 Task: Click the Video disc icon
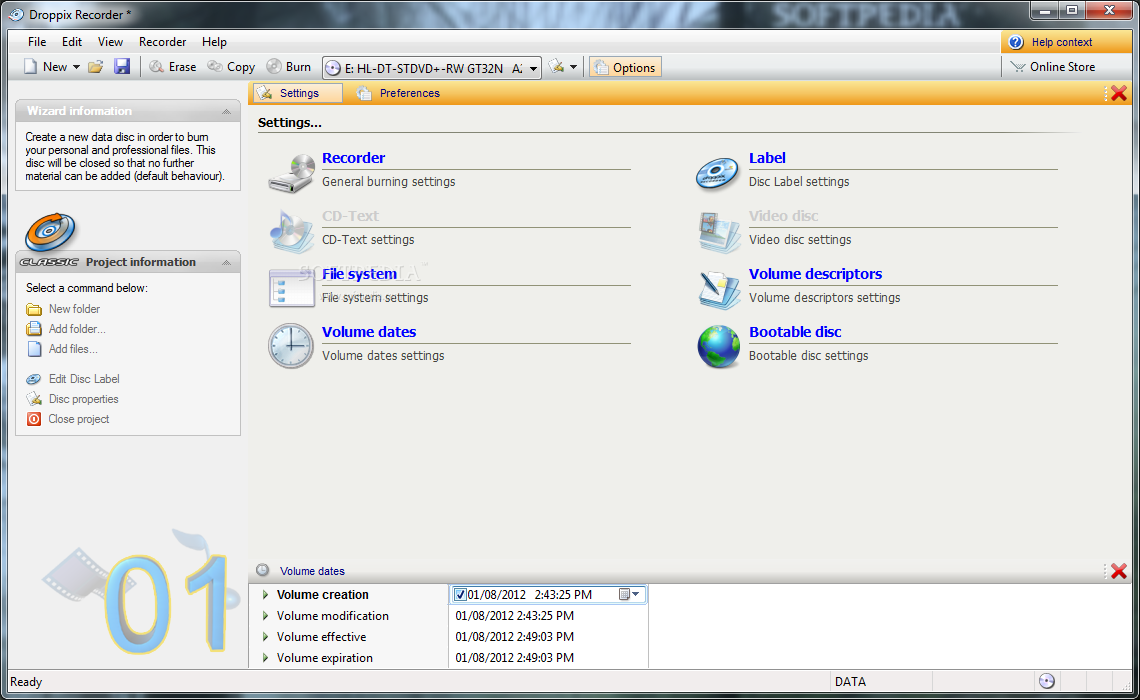pyautogui.click(x=718, y=232)
